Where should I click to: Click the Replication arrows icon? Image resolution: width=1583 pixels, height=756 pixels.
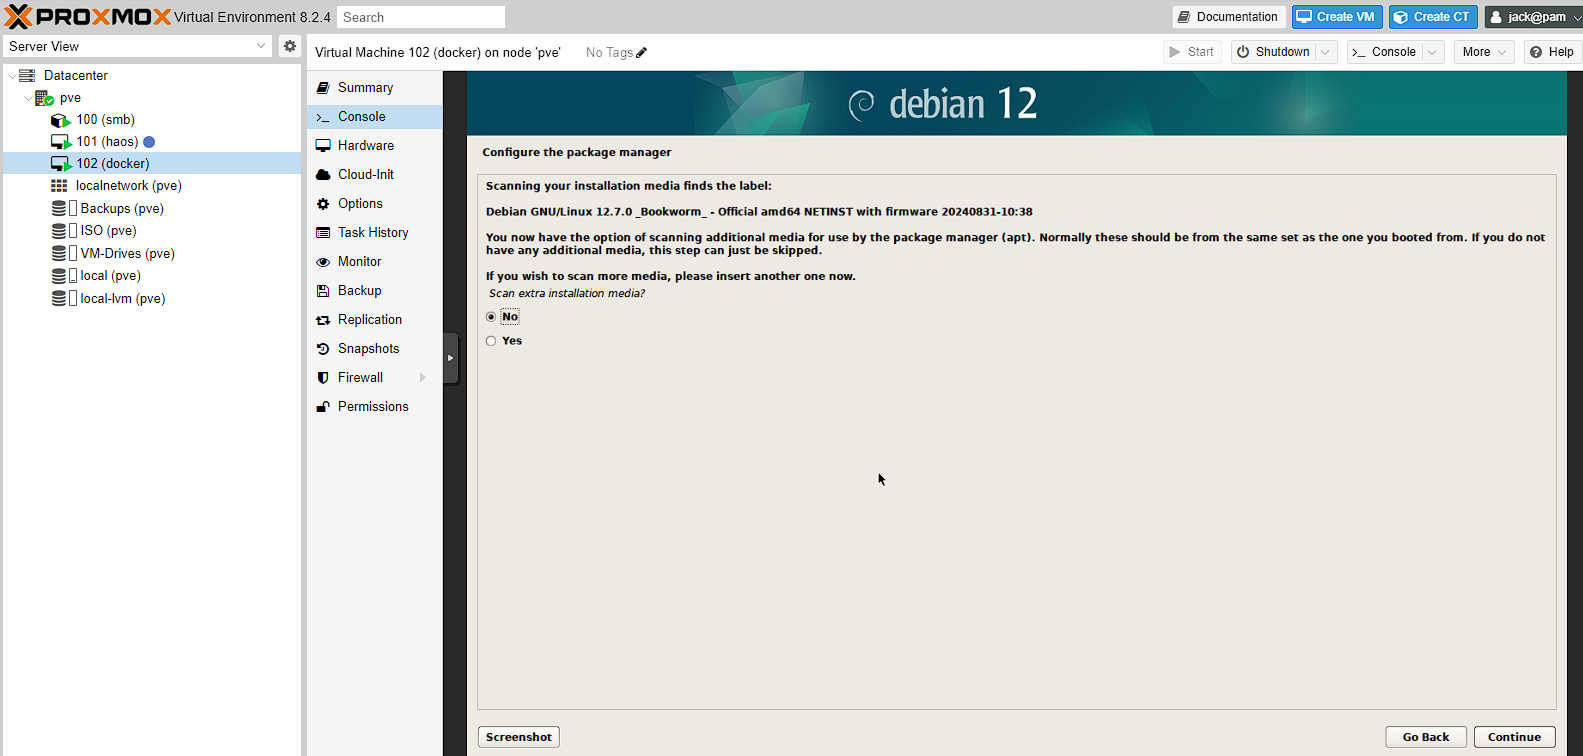pyautogui.click(x=323, y=320)
